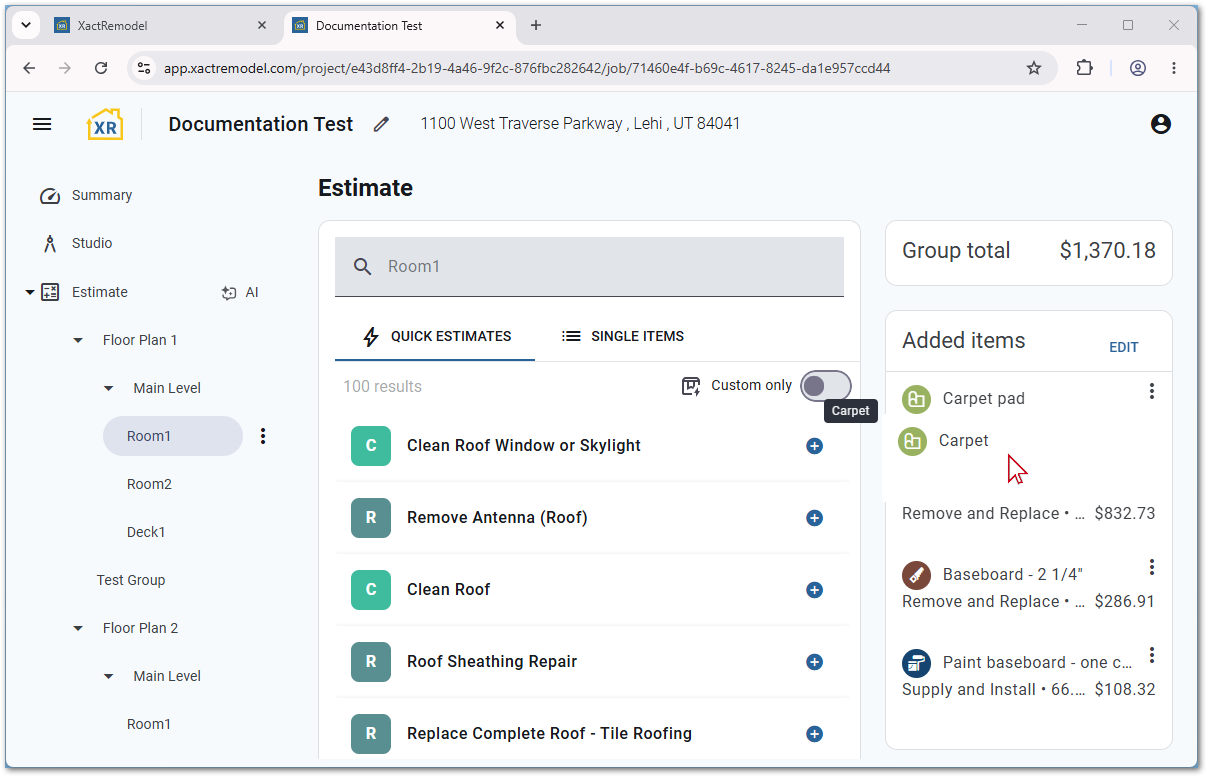Switch to XactRemodel browser tab

coord(162,26)
